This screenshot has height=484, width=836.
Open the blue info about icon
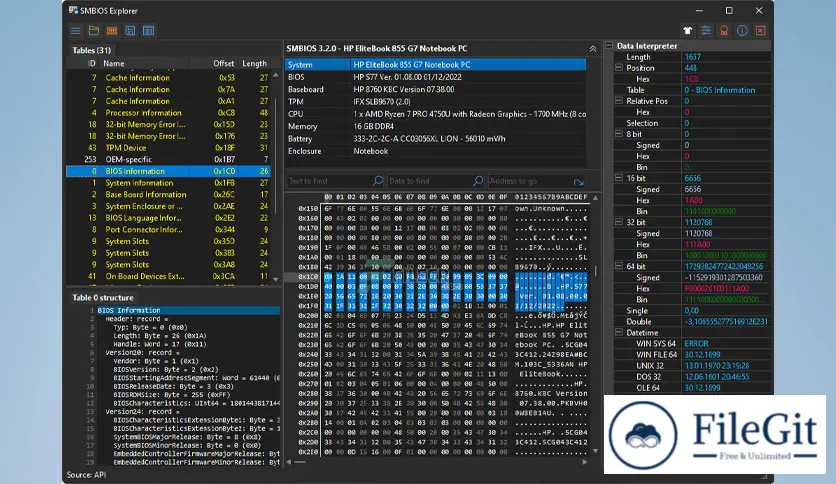coord(742,30)
